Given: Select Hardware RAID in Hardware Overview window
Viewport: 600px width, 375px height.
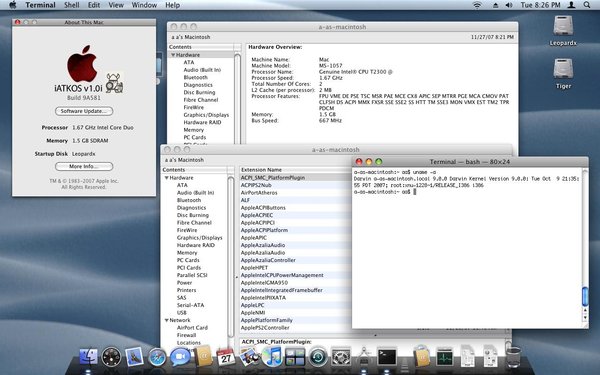Looking at the screenshot, I should pyautogui.click(x=202, y=122).
